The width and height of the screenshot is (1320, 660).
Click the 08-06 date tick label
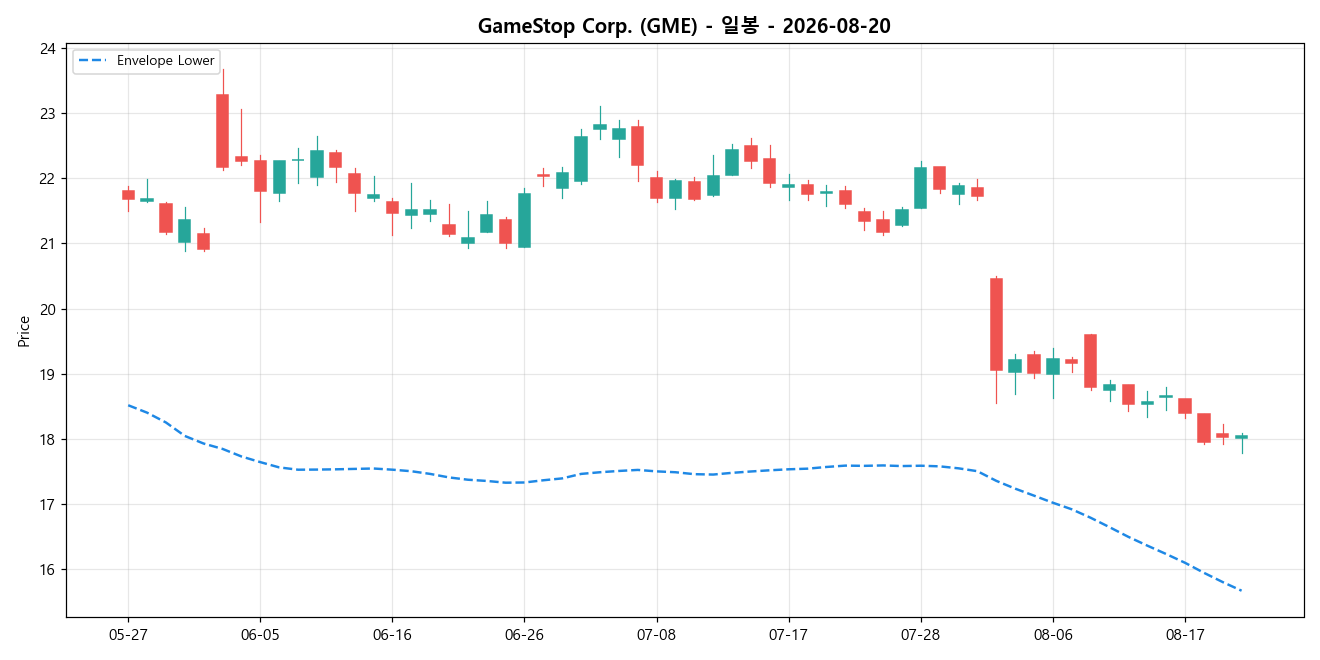[x=1053, y=634]
